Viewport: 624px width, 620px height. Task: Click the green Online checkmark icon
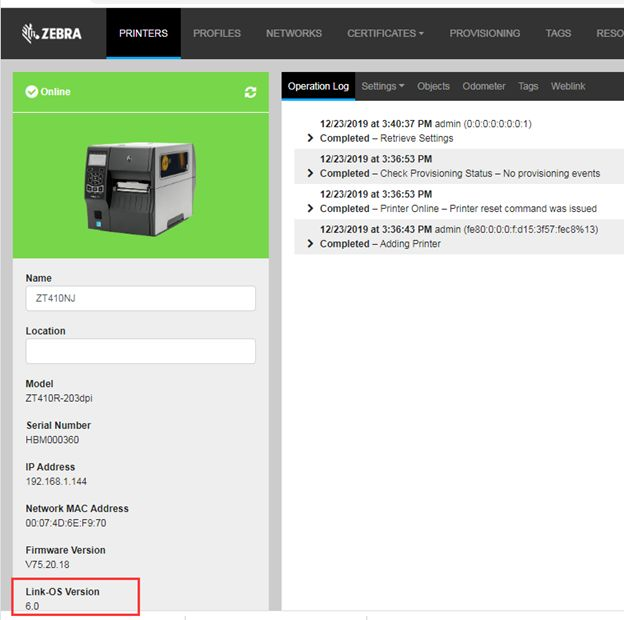pyautogui.click(x=31, y=92)
